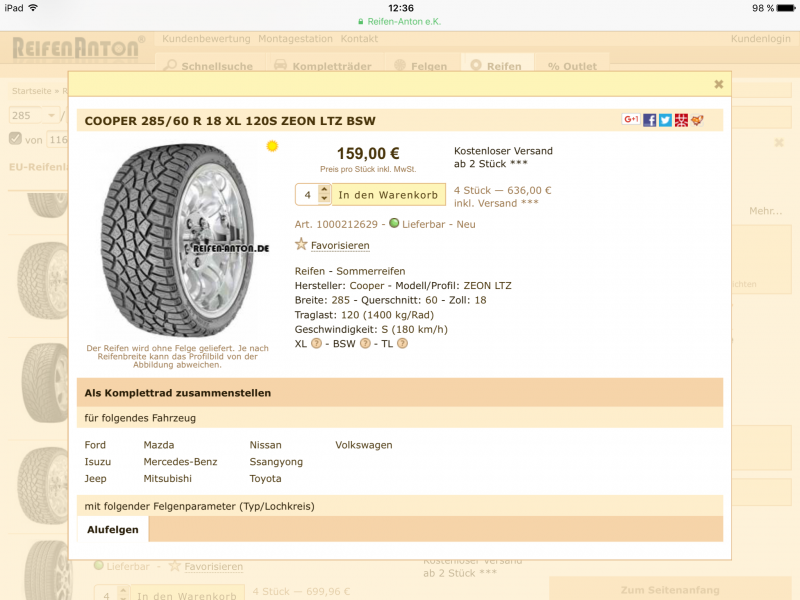The width and height of the screenshot is (800, 600).
Task: Add tires via In den Warenkorb
Action: click(x=388, y=195)
